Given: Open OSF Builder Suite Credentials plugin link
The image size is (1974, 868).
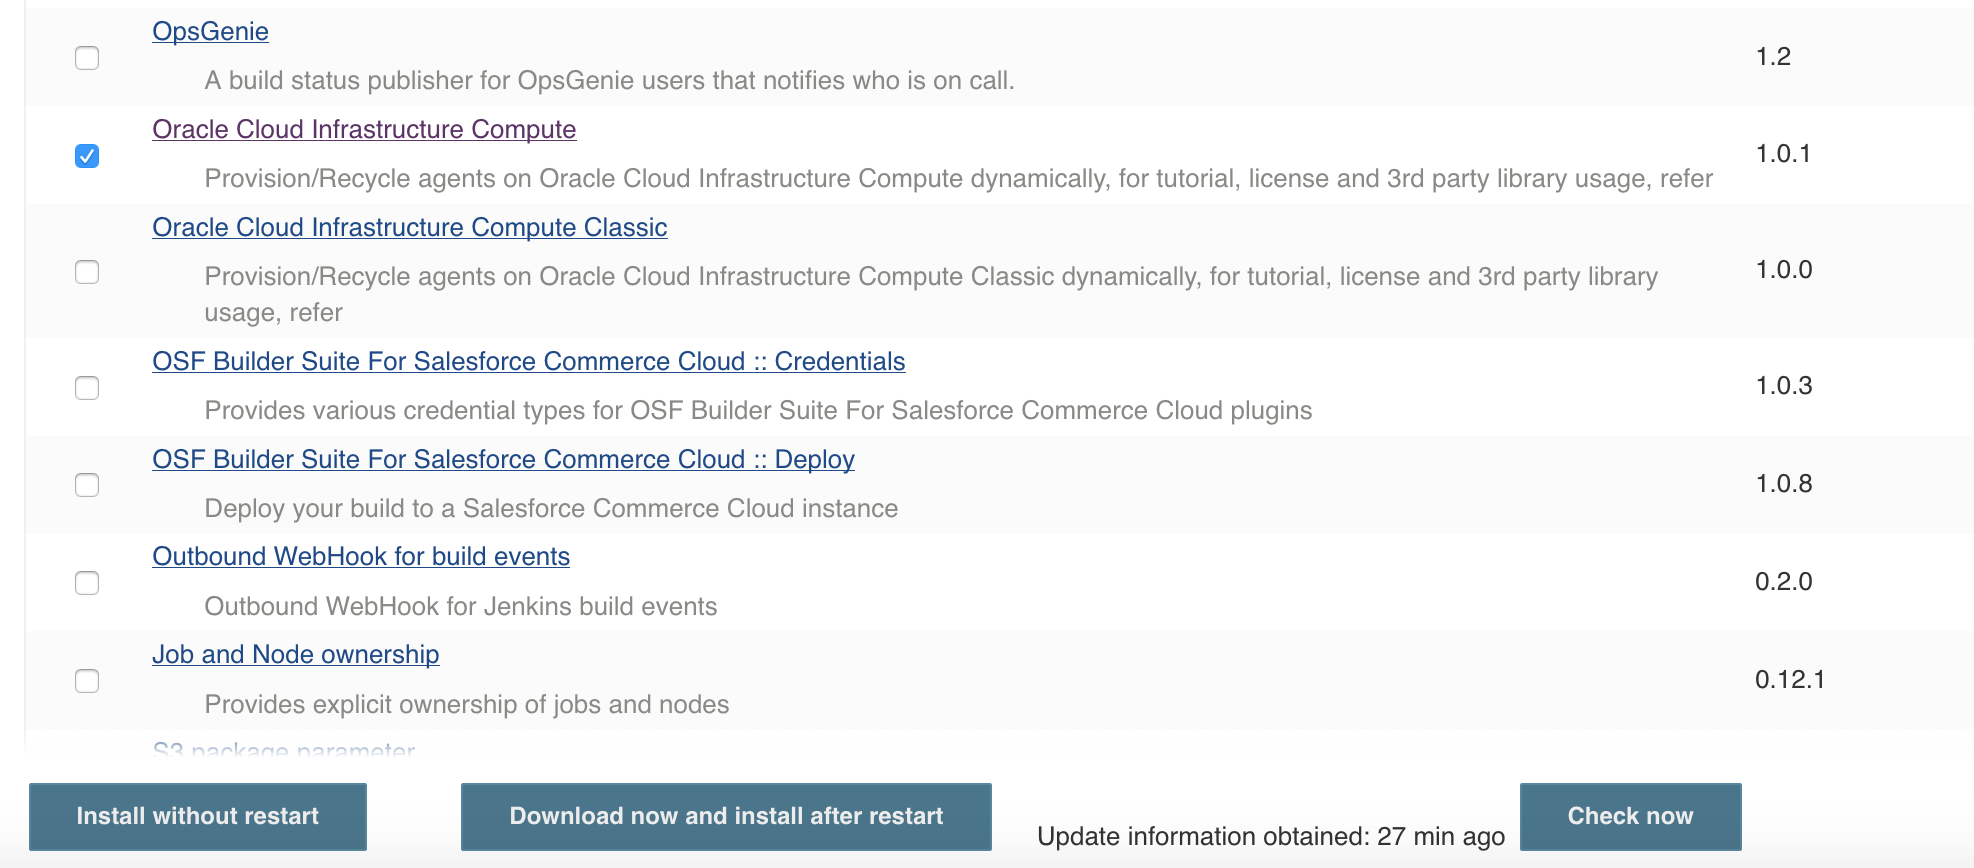Looking at the screenshot, I should 528,361.
